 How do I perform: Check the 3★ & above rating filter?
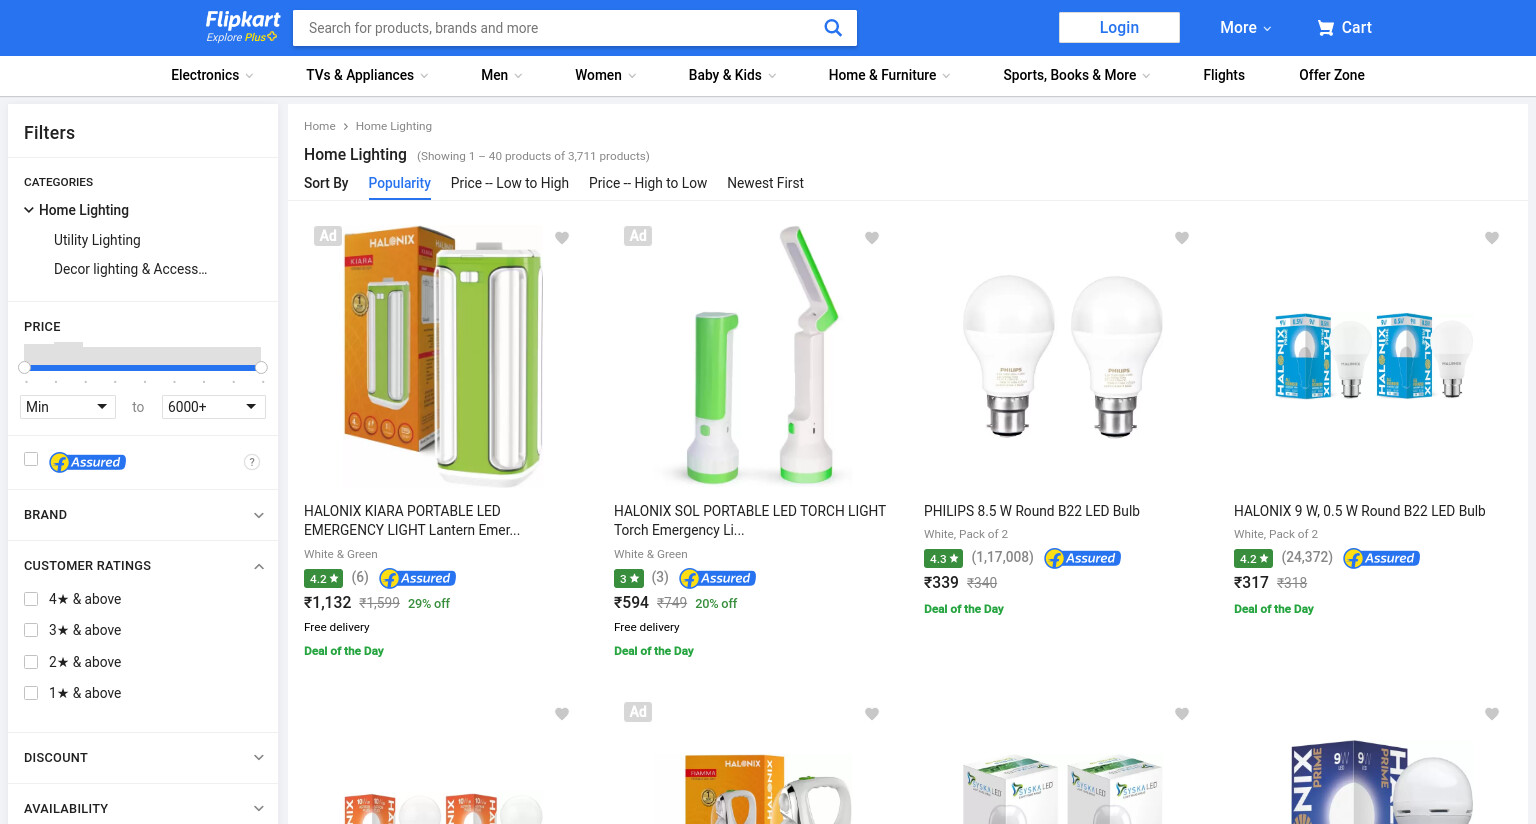(31, 630)
